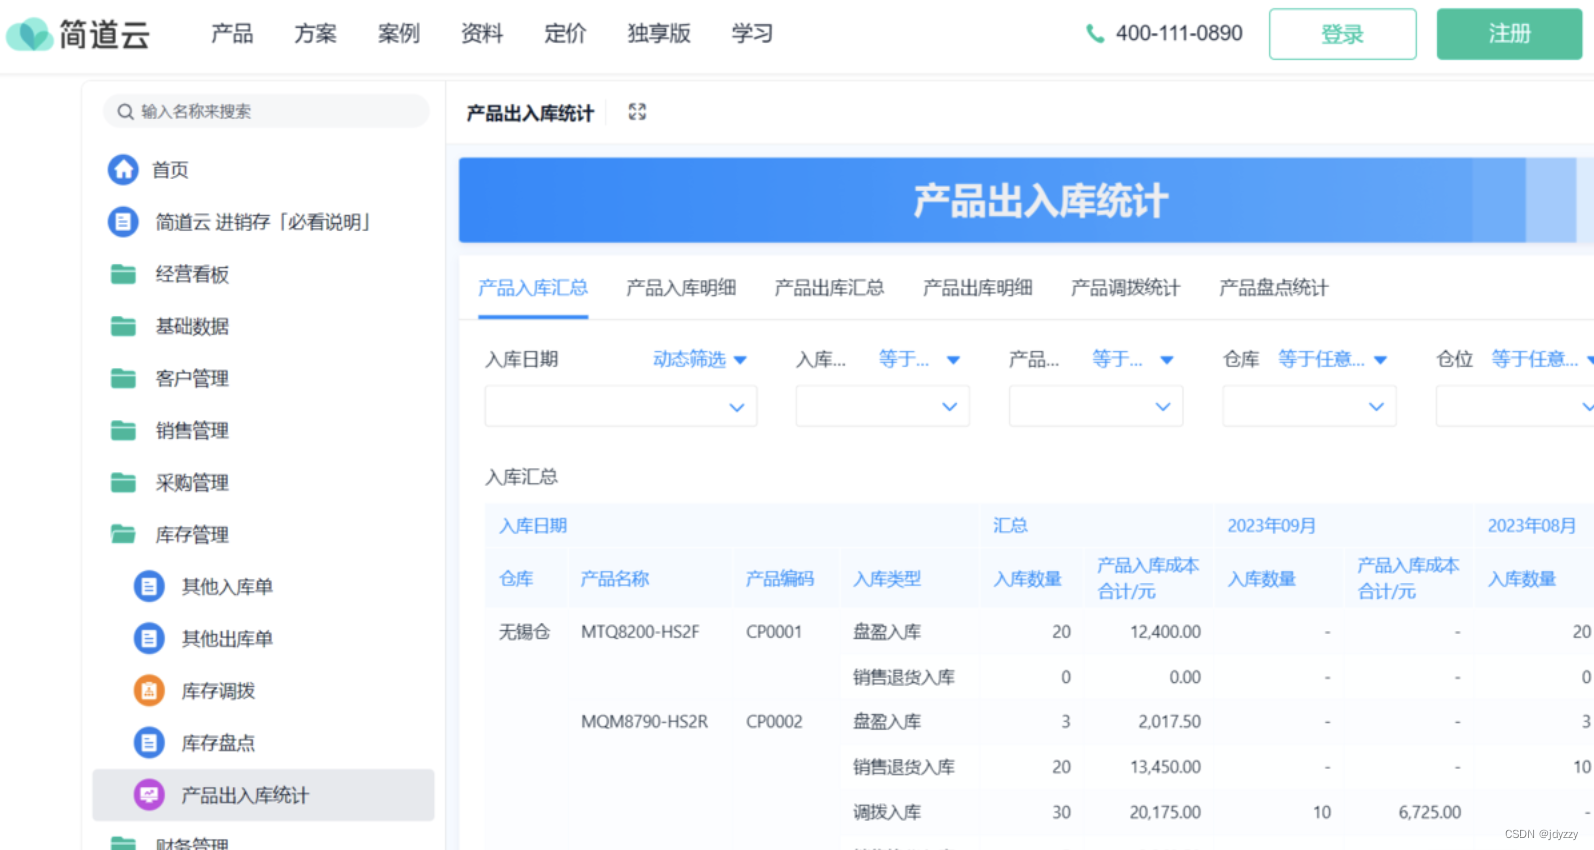The height and width of the screenshot is (850, 1594).
Task: Open the 定价 menu item
Action: [x=565, y=34]
